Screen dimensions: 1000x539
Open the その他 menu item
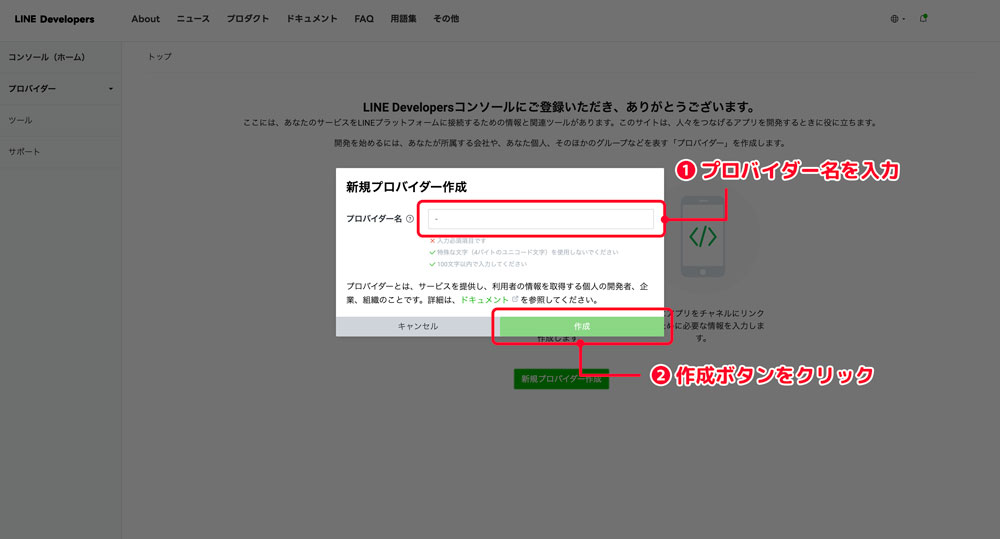[446, 19]
